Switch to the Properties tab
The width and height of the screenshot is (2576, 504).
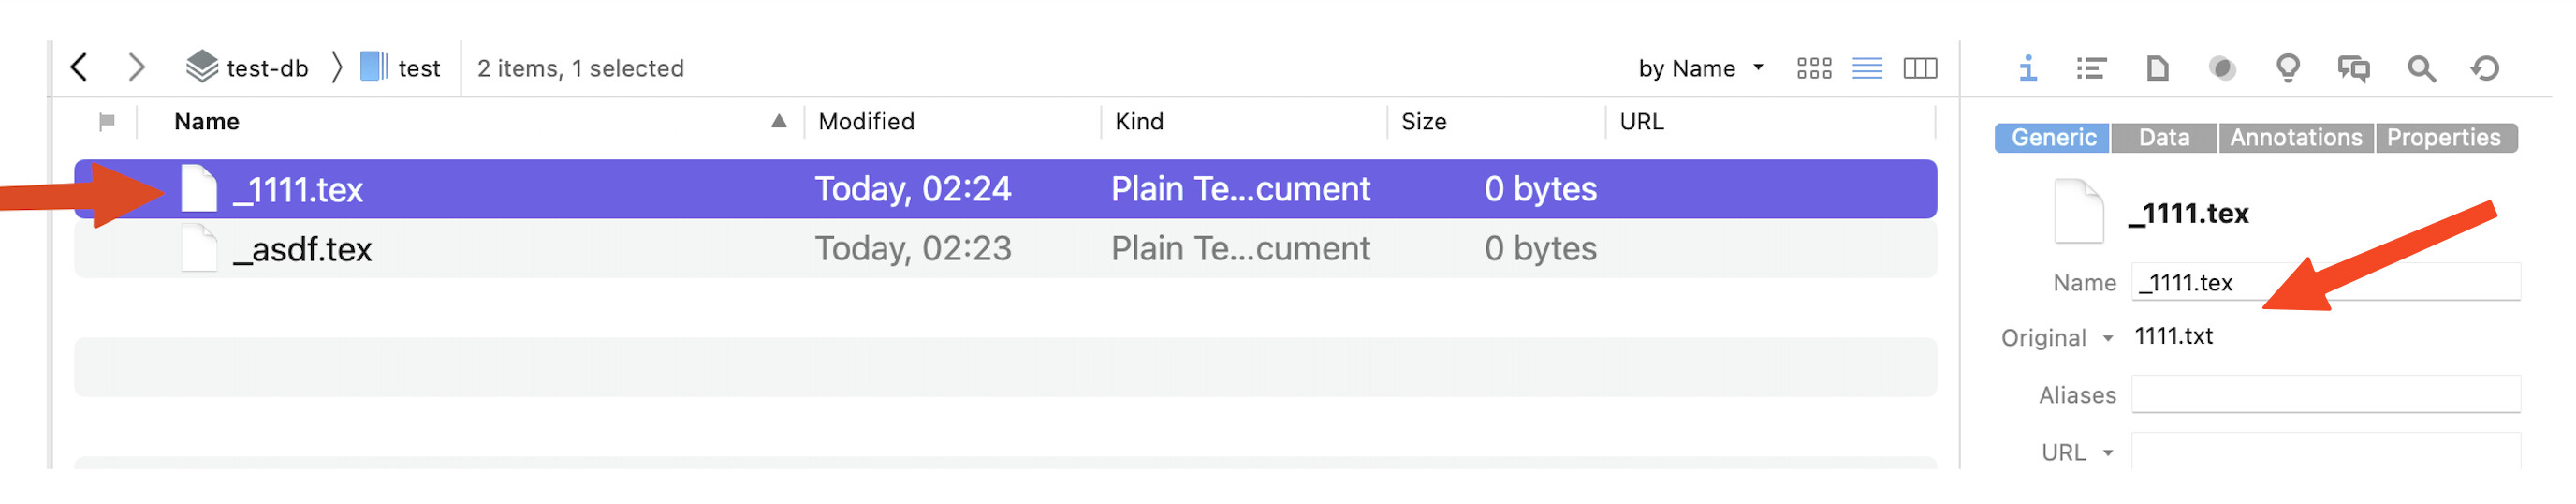pos(2442,138)
